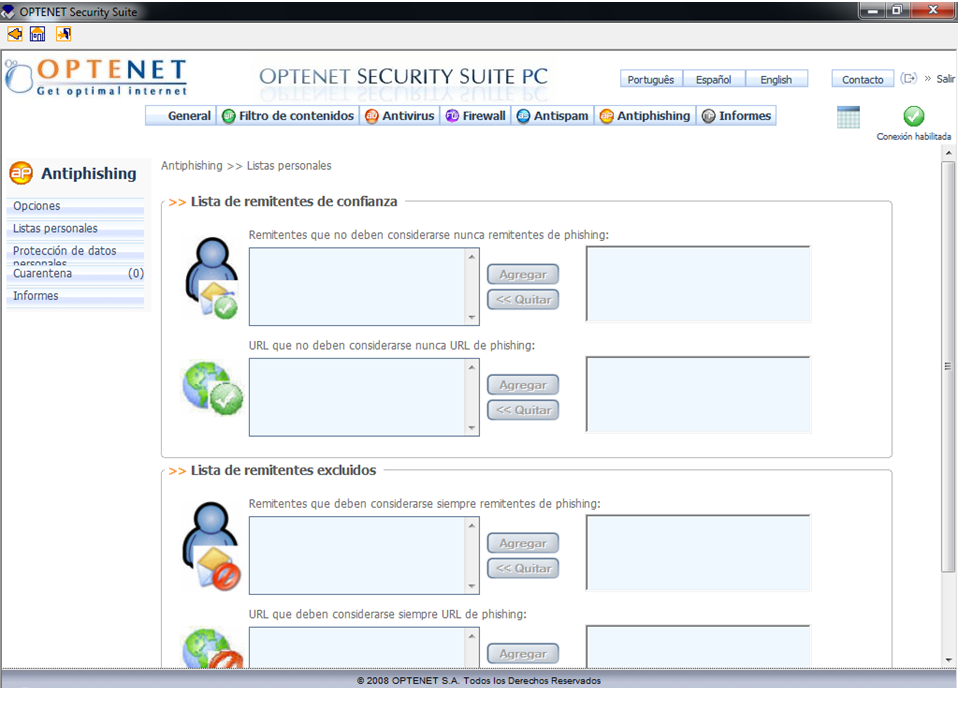The image size is (960, 720).
Task: Select Cuarentena in the sidebar
Action: click(43, 273)
